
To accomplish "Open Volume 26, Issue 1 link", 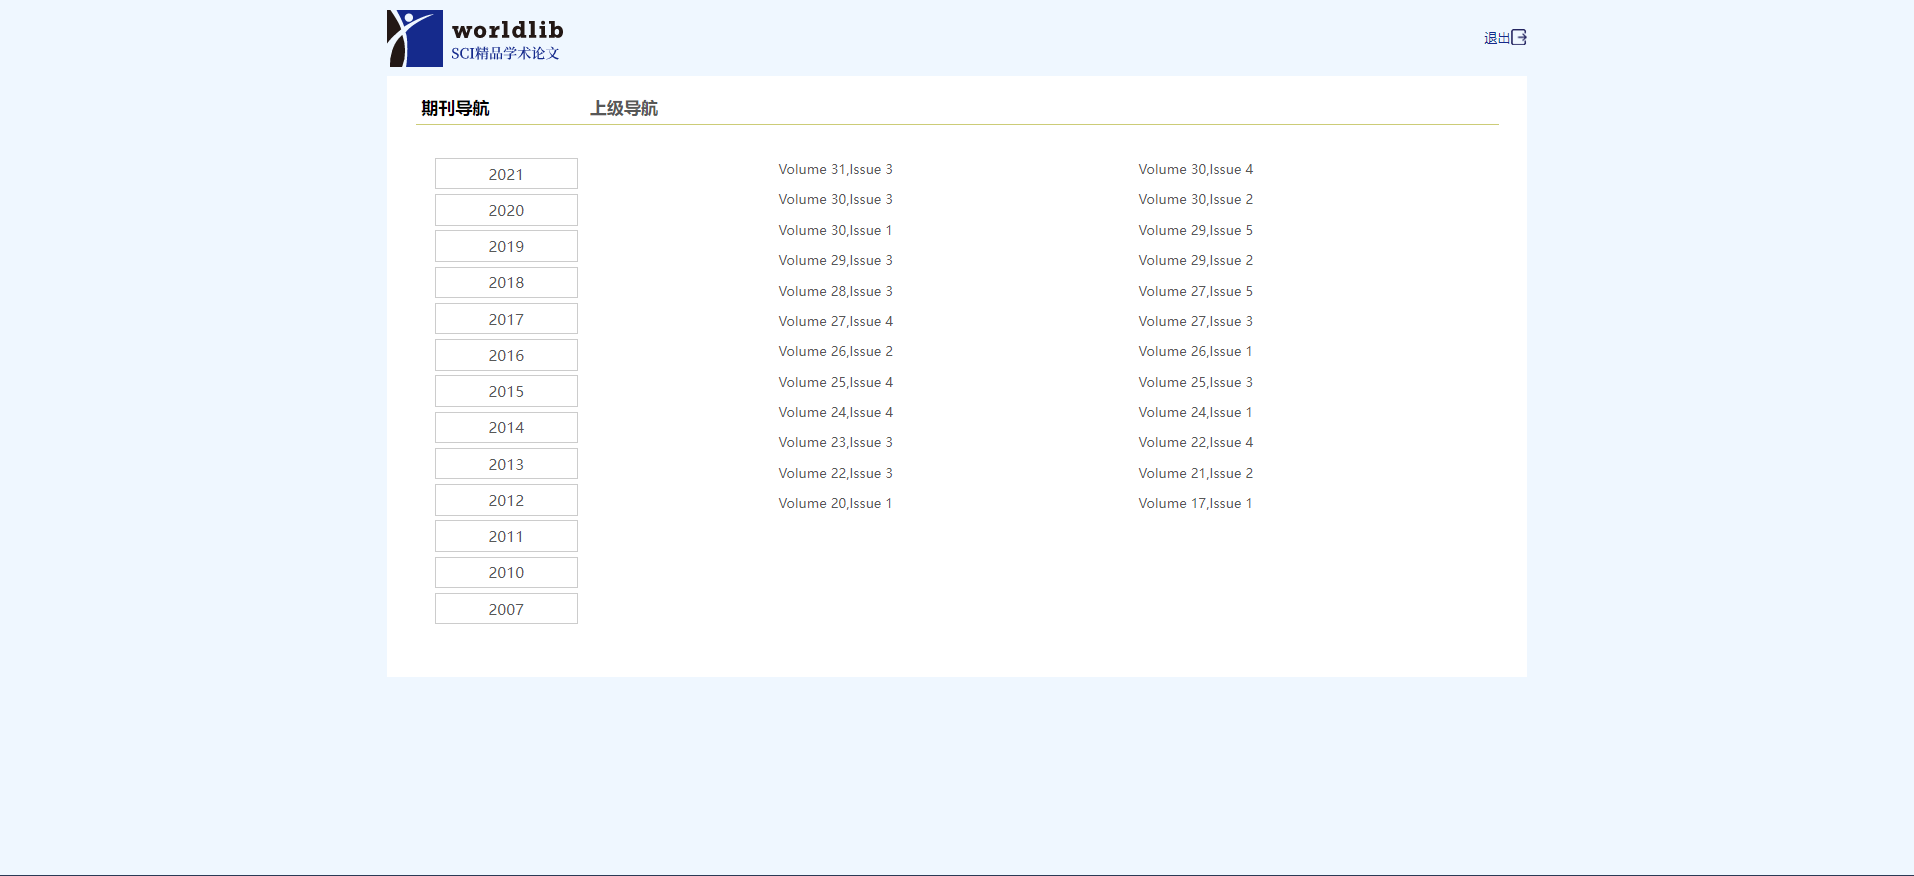I will click(x=1195, y=352).
